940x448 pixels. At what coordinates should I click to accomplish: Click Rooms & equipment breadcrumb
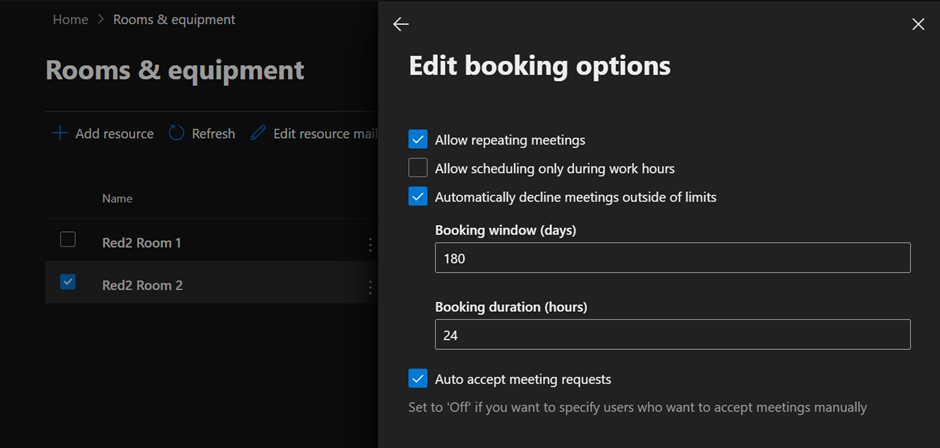click(174, 20)
